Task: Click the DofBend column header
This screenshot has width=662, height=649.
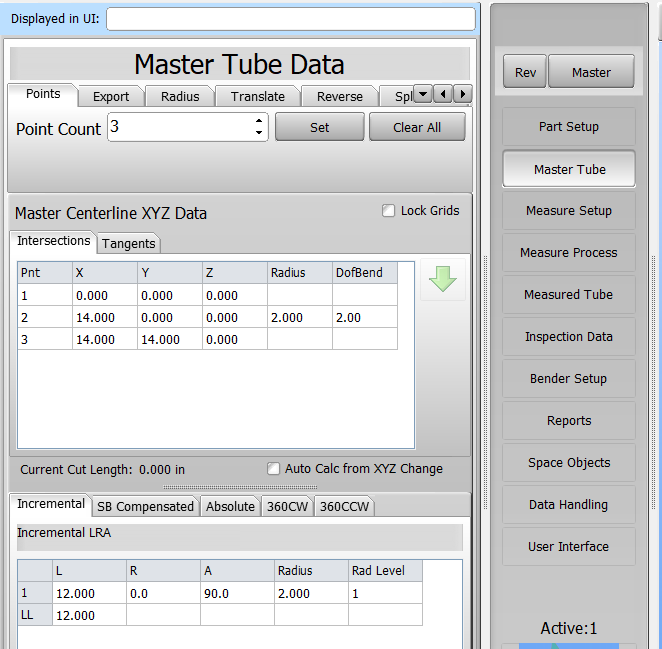Action: [x=365, y=273]
